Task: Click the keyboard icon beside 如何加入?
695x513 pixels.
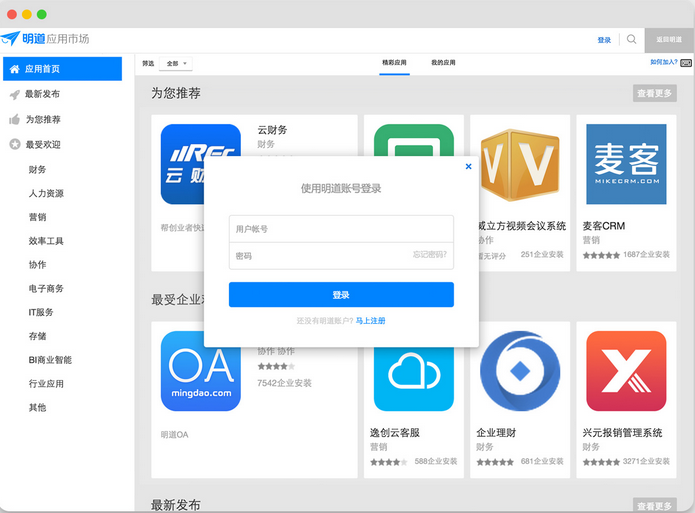Action: tap(686, 63)
